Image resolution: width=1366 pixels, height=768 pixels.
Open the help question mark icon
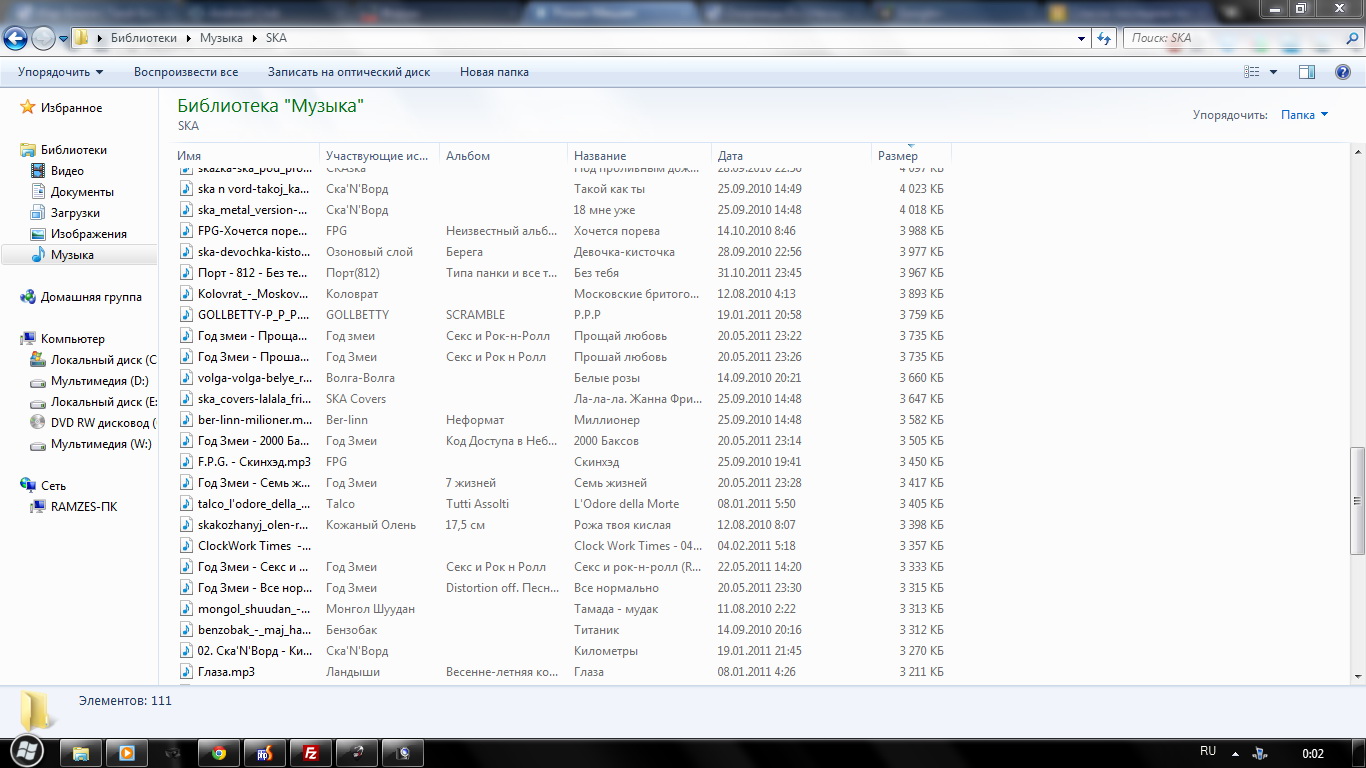(x=1343, y=72)
